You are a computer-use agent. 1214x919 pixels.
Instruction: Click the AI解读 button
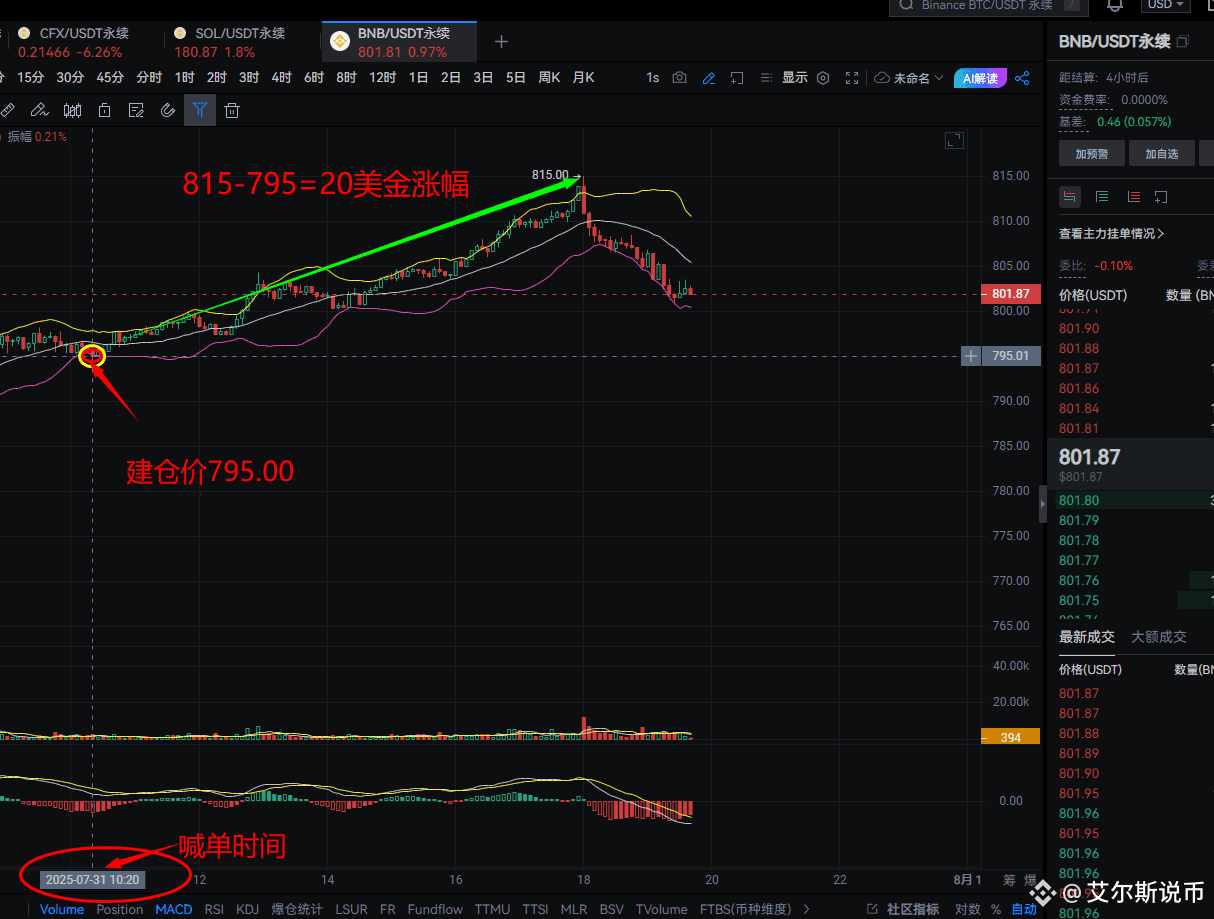[x=980, y=78]
